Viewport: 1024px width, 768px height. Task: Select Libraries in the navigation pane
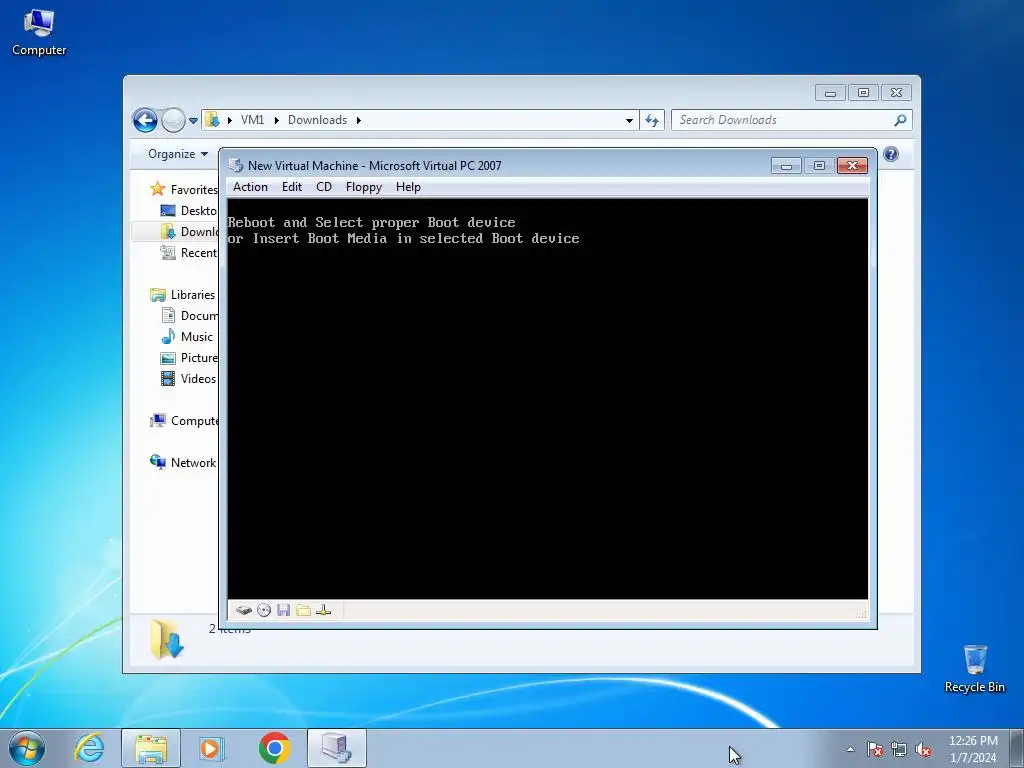(x=183, y=295)
